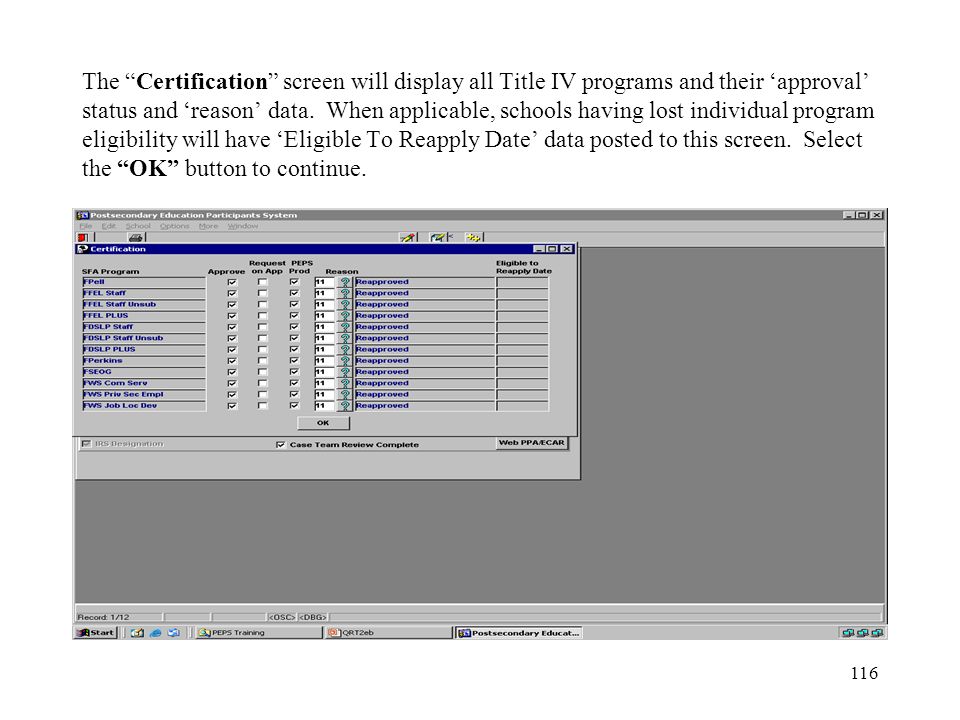Open reason lookup for FSEOG row
960x720 pixels.
345,372
